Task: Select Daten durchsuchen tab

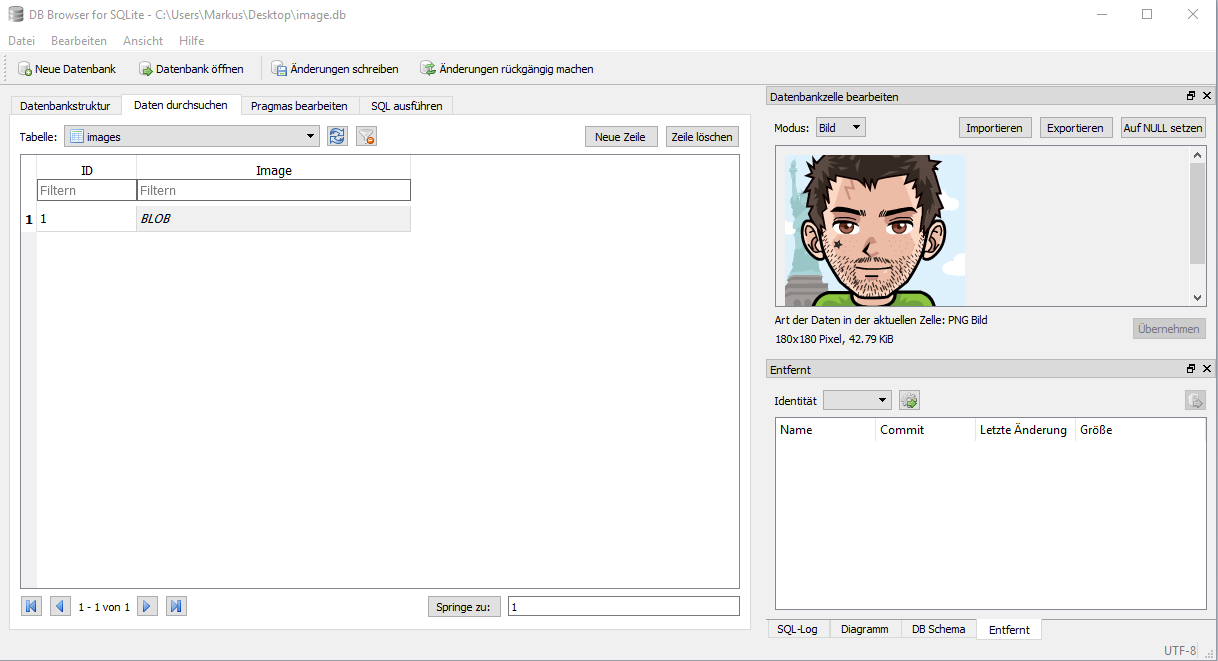Action: tap(181, 104)
